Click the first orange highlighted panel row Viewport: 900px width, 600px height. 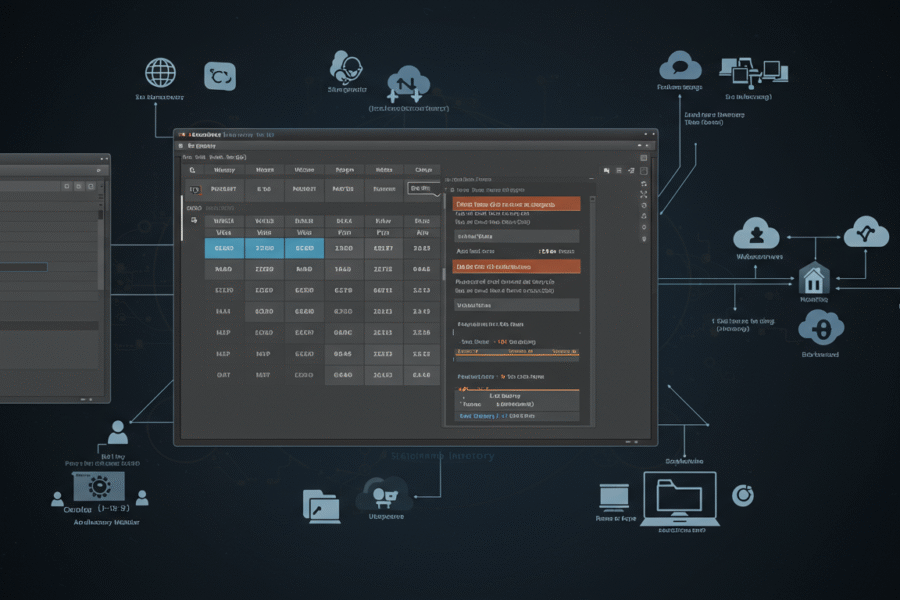click(516, 204)
